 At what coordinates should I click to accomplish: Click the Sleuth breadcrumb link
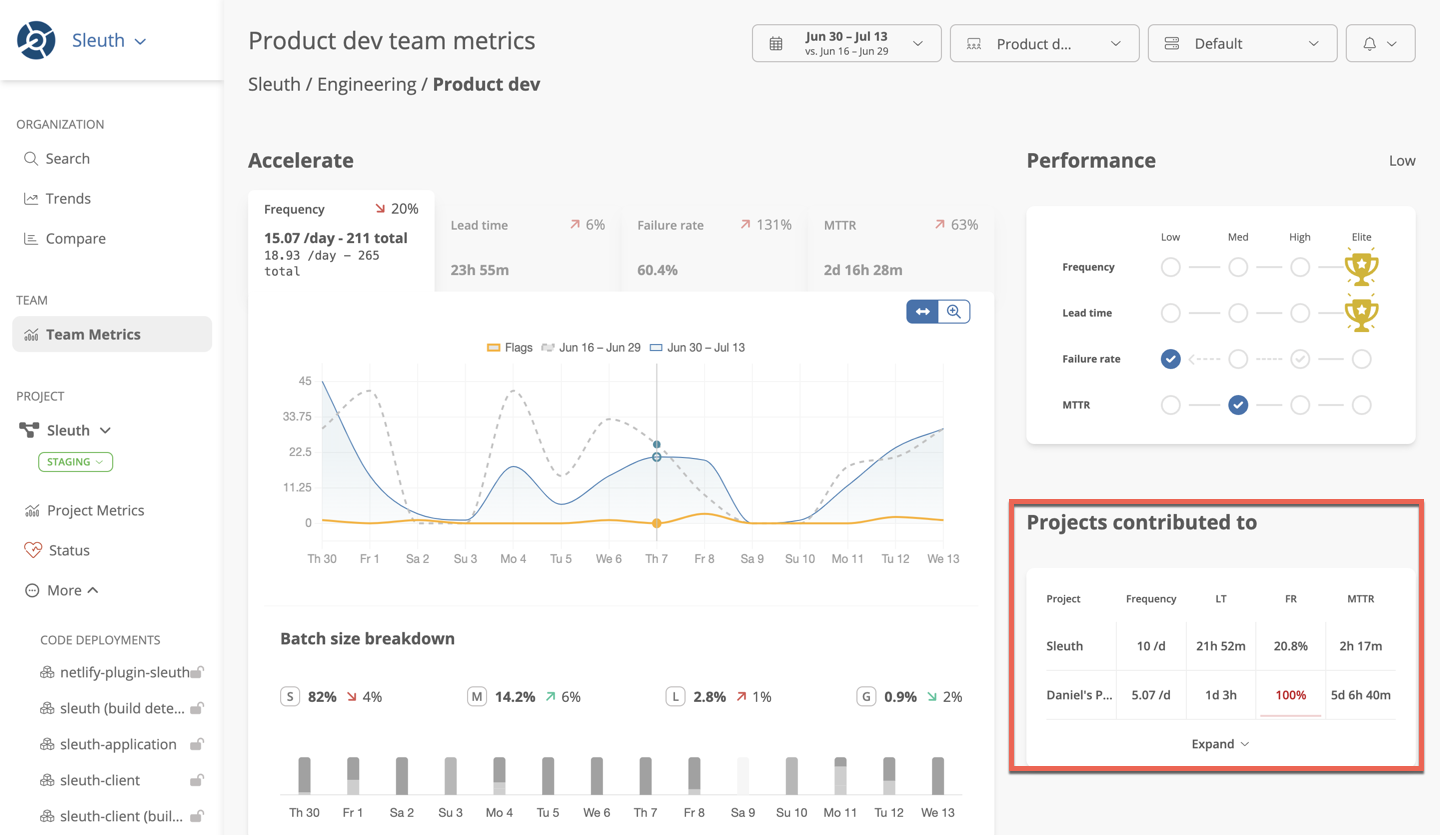[x=274, y=84]
